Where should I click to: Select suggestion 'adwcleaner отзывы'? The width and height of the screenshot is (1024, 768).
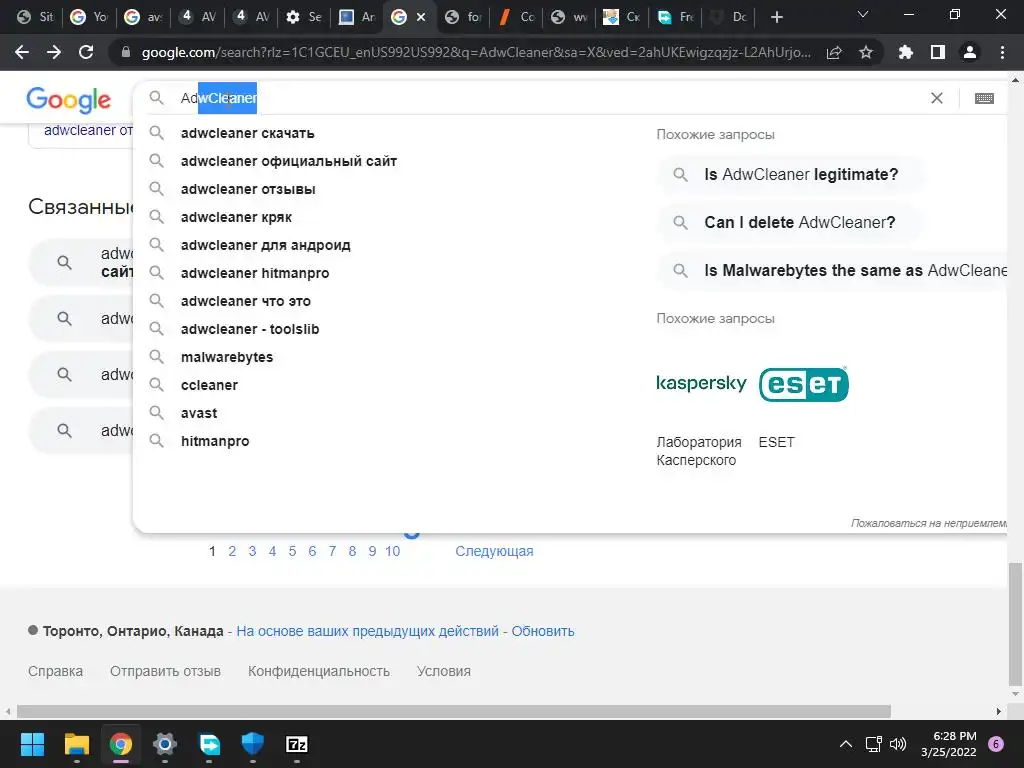pyautogui.click(x=248, y=189)
